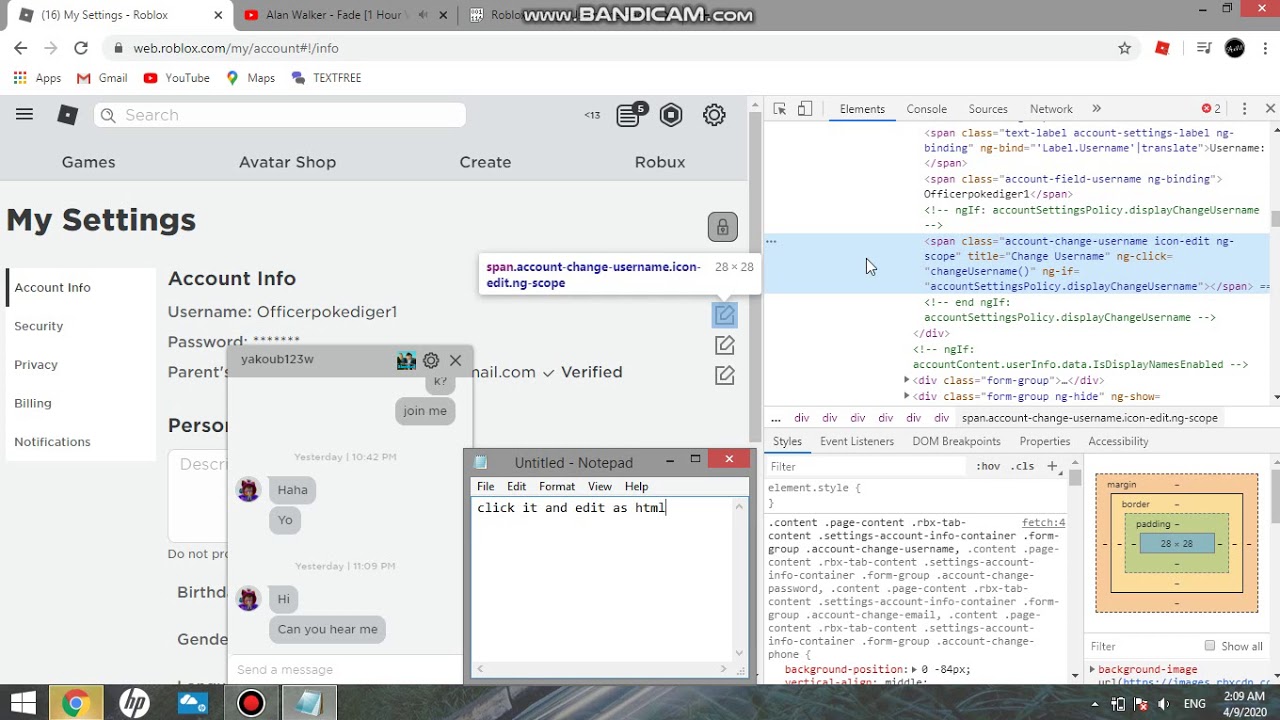Screen dimensions: 1280x720
Task: Switch to the Console tab
Action: (926, 109)
